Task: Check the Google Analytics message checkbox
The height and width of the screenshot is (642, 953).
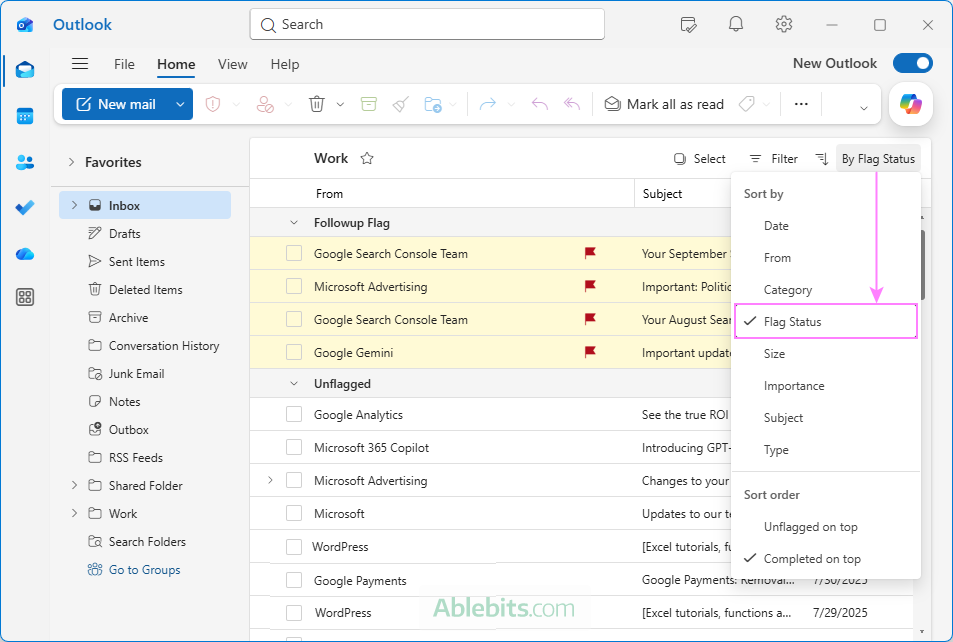Action: (294, 415)
